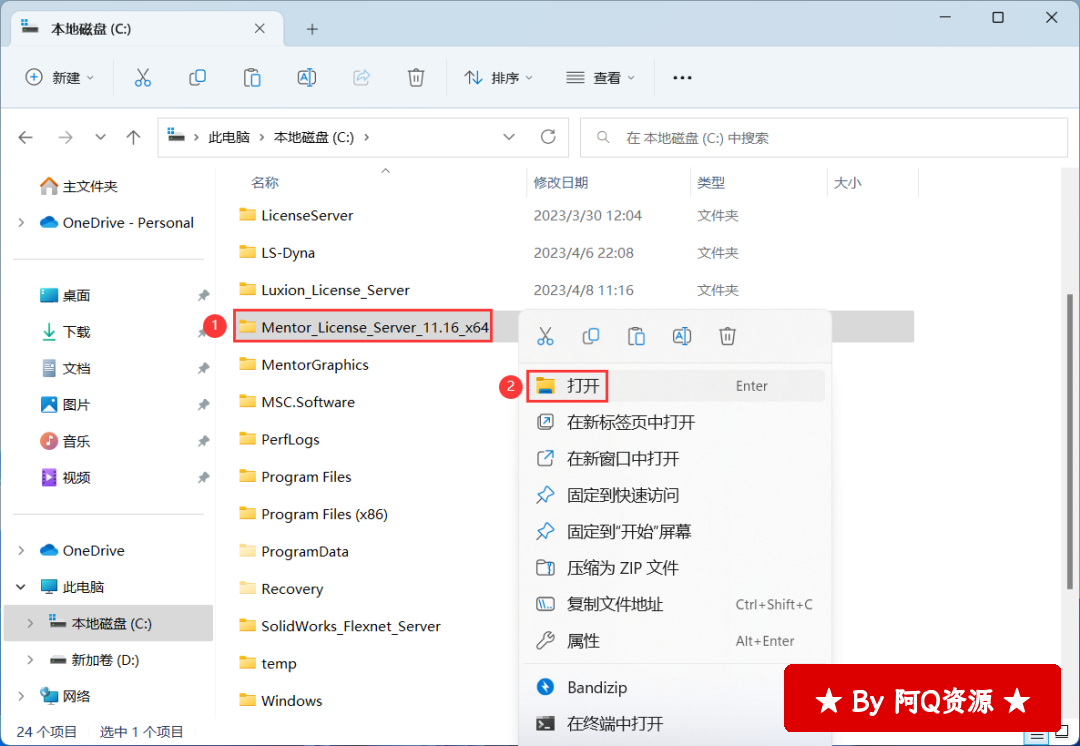Select 固定到"开始"屏幕 in context menu
Viewport: 1080px width, 746px height.
pyautogui.click(x=675, y=532)
